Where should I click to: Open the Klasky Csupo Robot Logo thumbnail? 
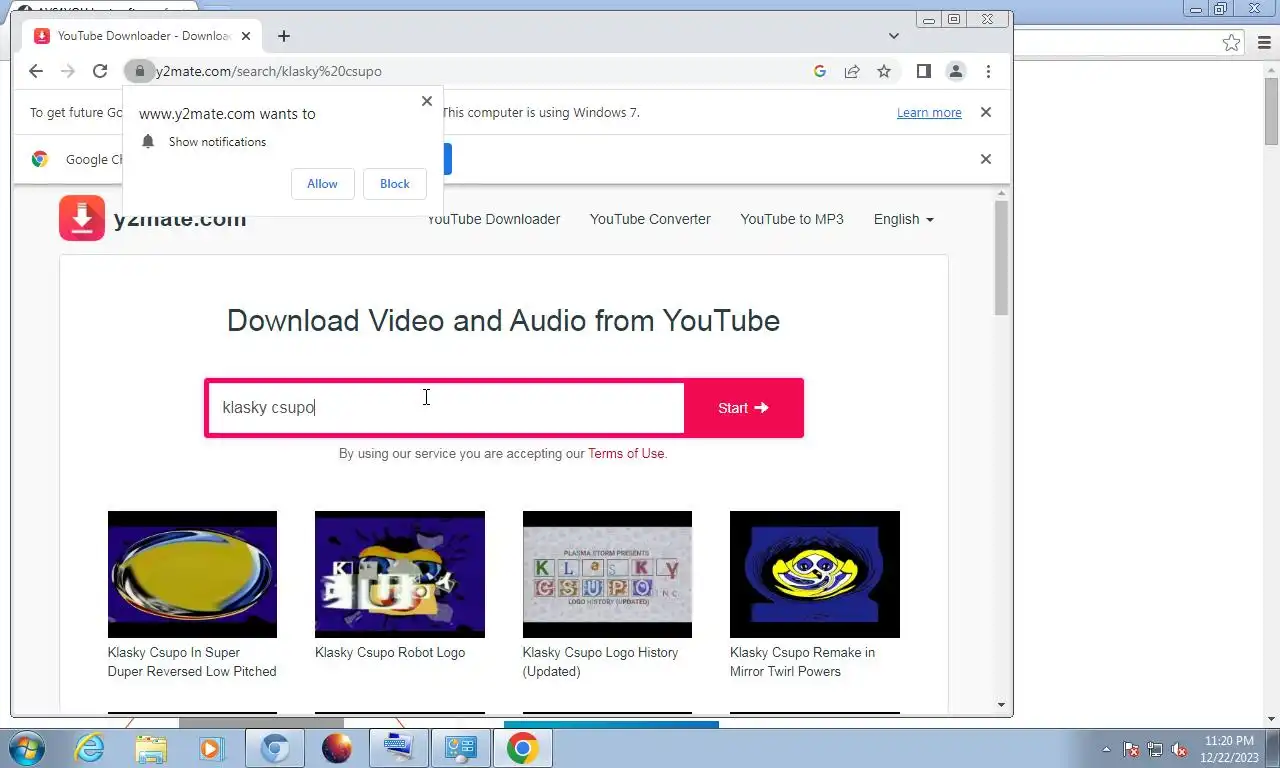point(400,574)
